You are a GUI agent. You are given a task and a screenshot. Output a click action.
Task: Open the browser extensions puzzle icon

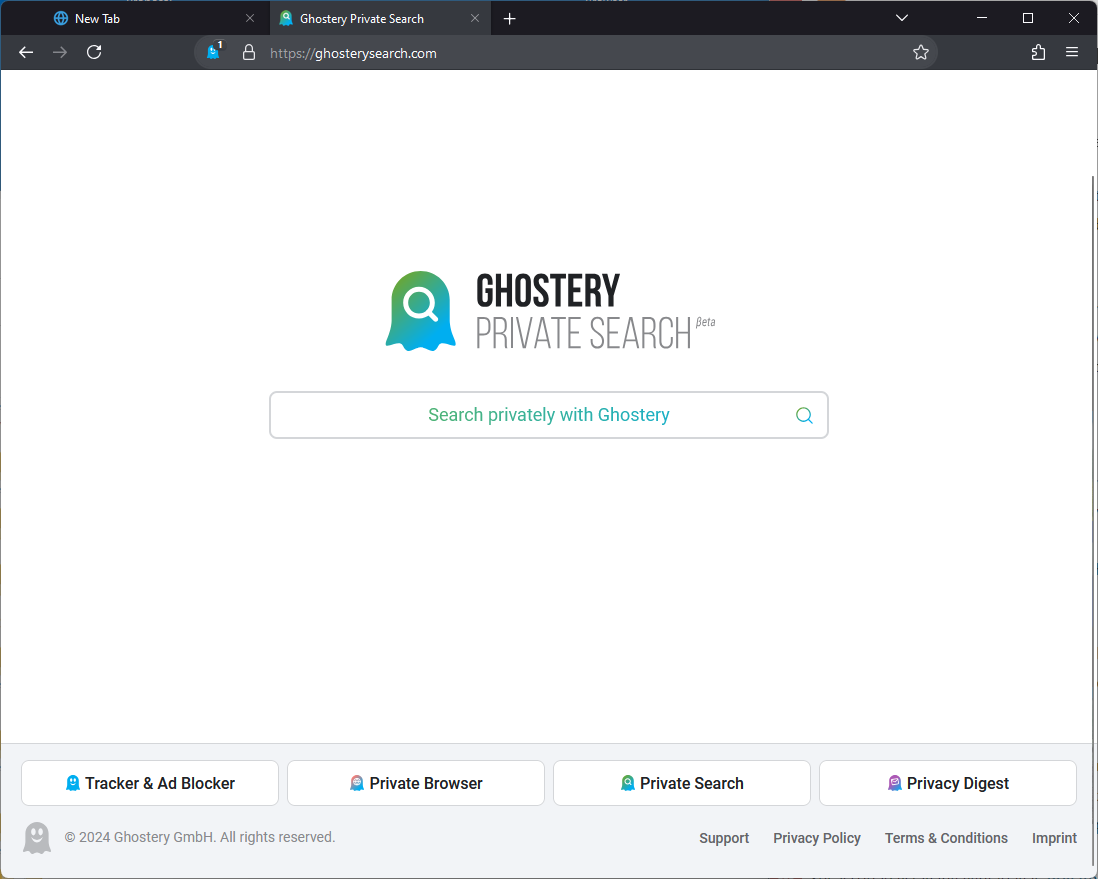pos(1038,53)
